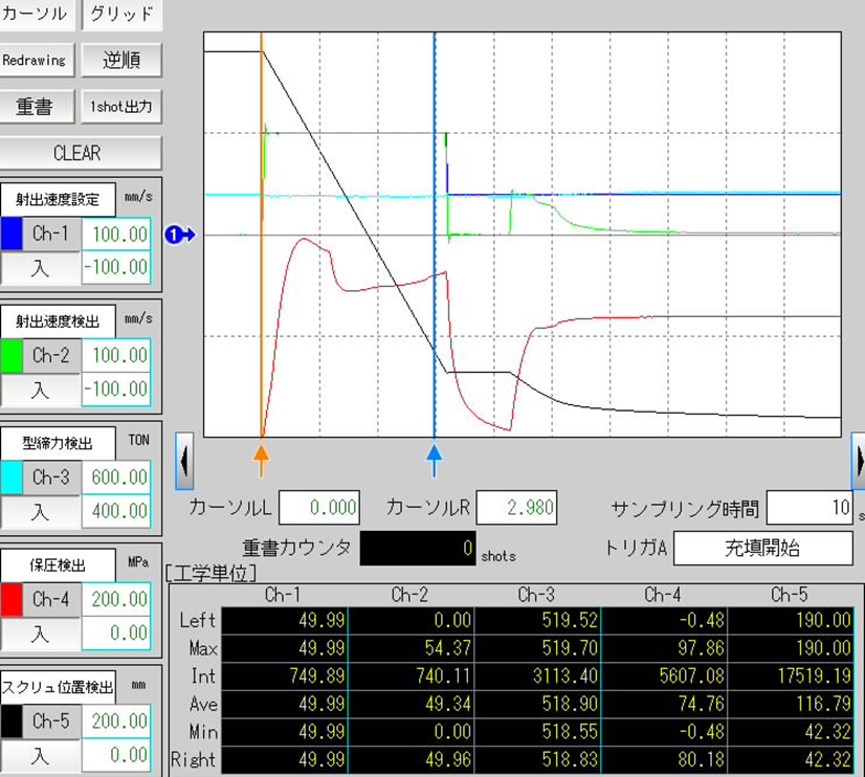Image resolution: width=865 pixels, height=777 pixels.
Task: Toggle the 入 switch under Ch-4
Action: click(40, 634)
